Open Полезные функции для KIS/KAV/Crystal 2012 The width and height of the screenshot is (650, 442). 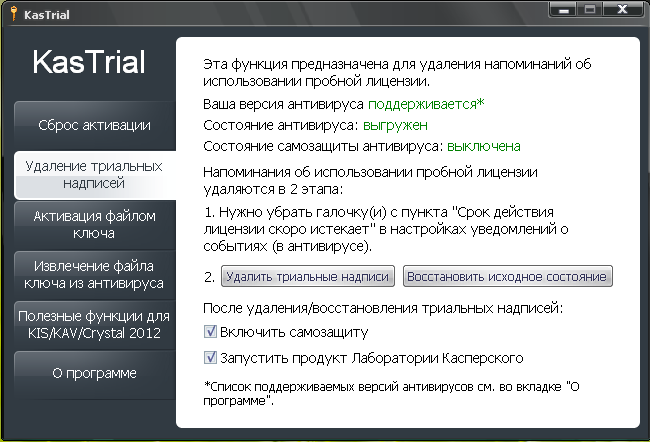point(95,325)
